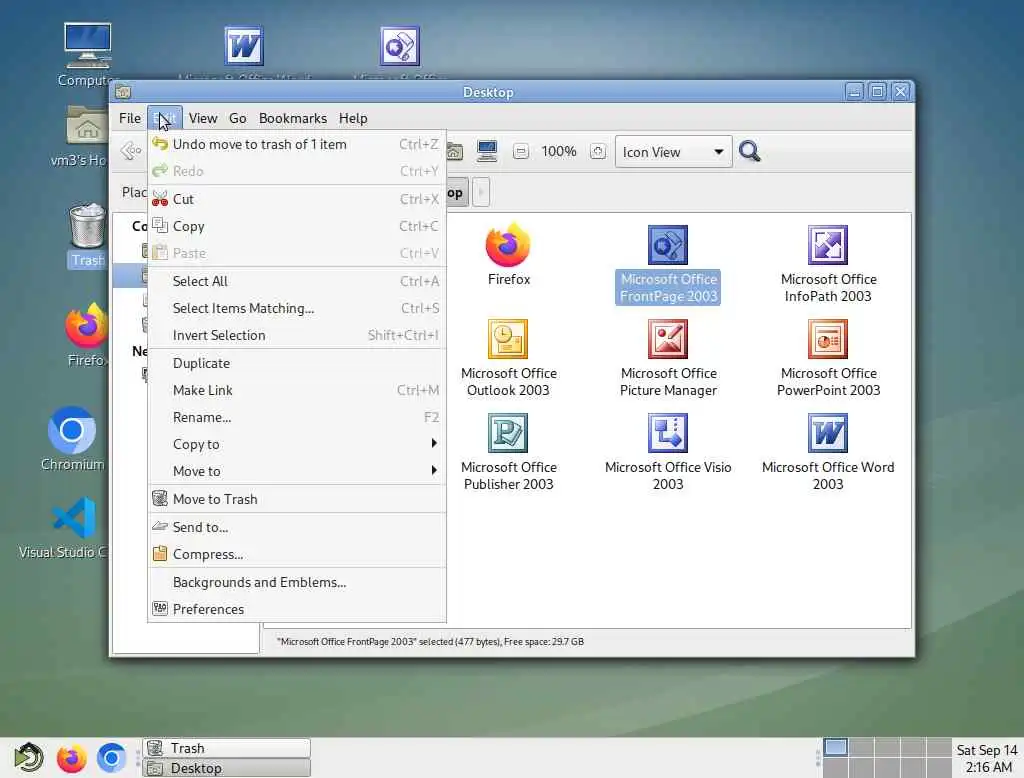Select the Trash icon on desktop

tap(87, 225)
